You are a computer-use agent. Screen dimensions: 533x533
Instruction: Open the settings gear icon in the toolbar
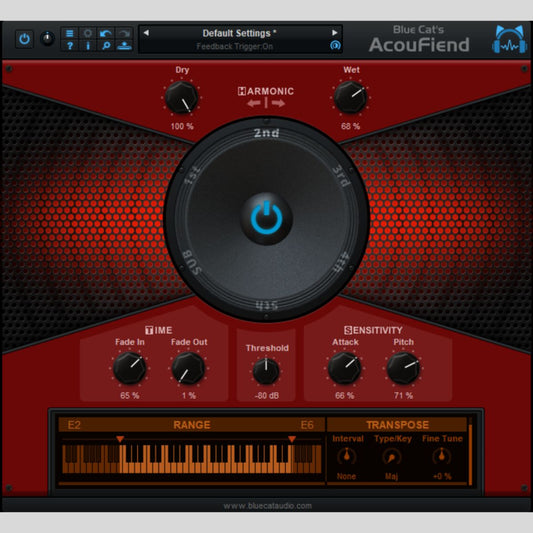coord(88,33)
